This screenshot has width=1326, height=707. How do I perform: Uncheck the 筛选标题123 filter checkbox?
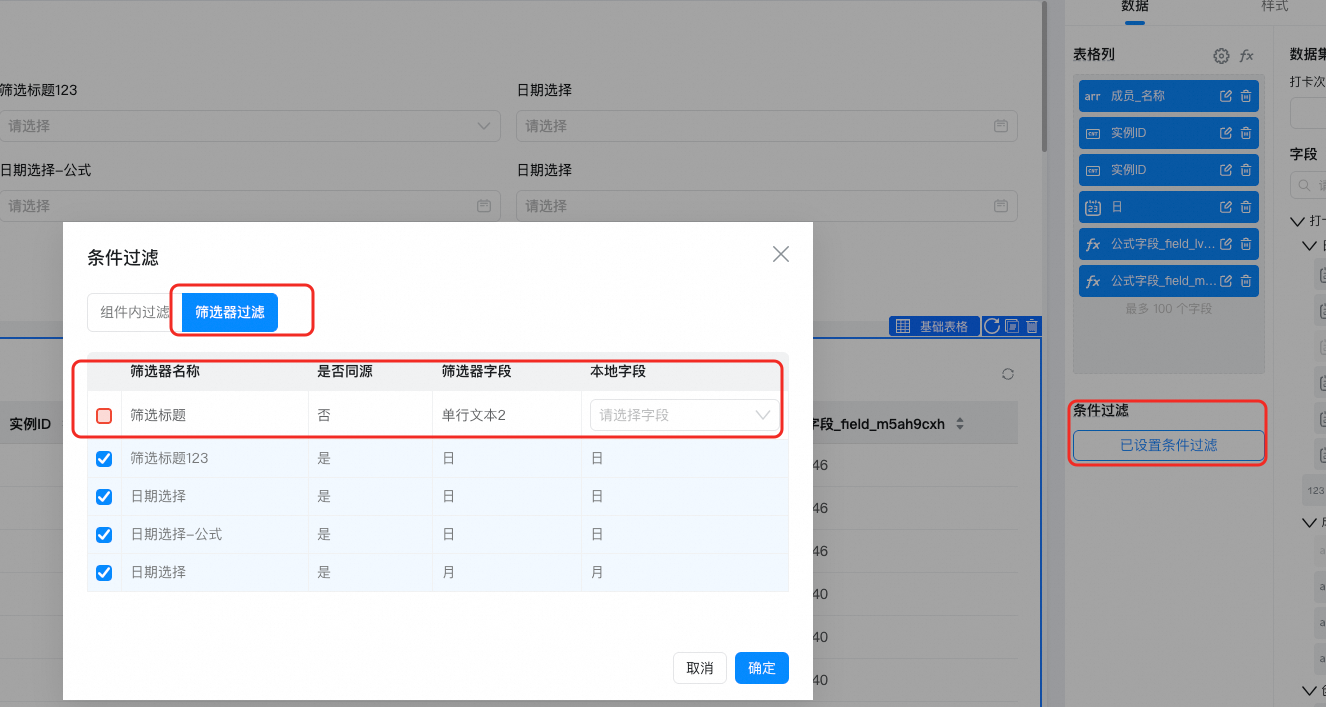point(104,459)
